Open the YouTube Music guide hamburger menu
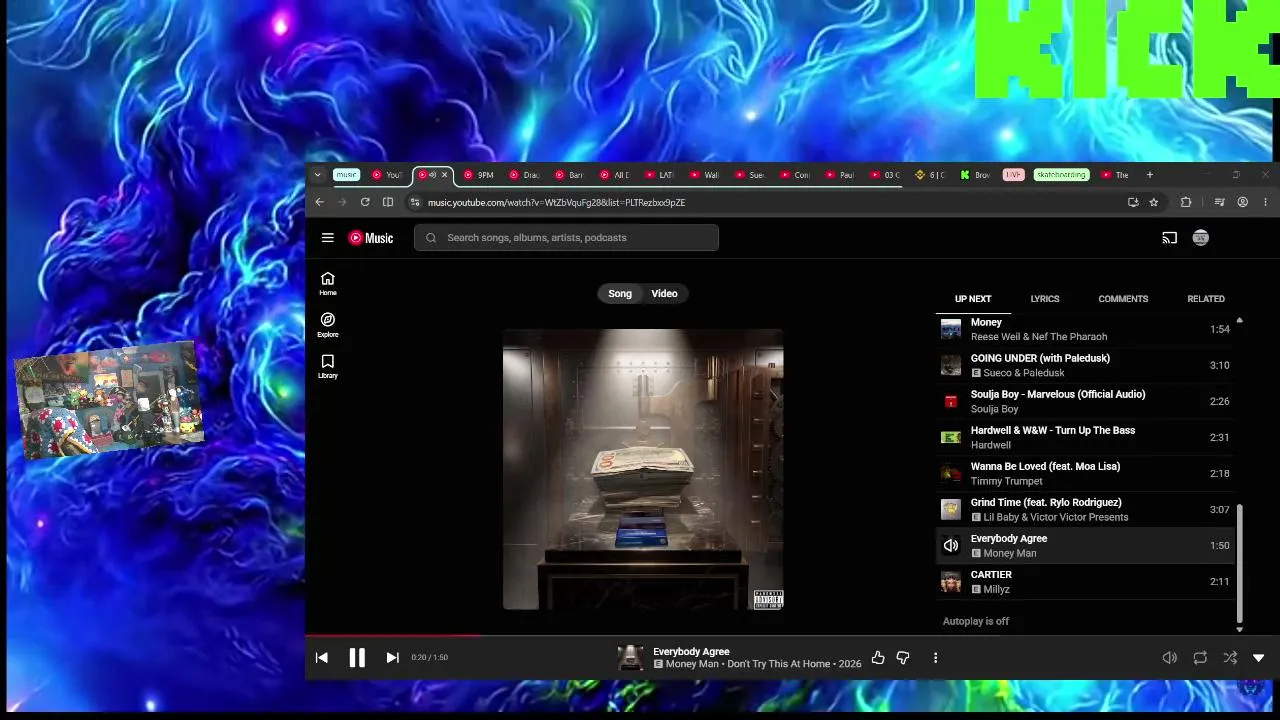Image resolution: width=1280 pixels, height=720 pixels. (327, 238)
